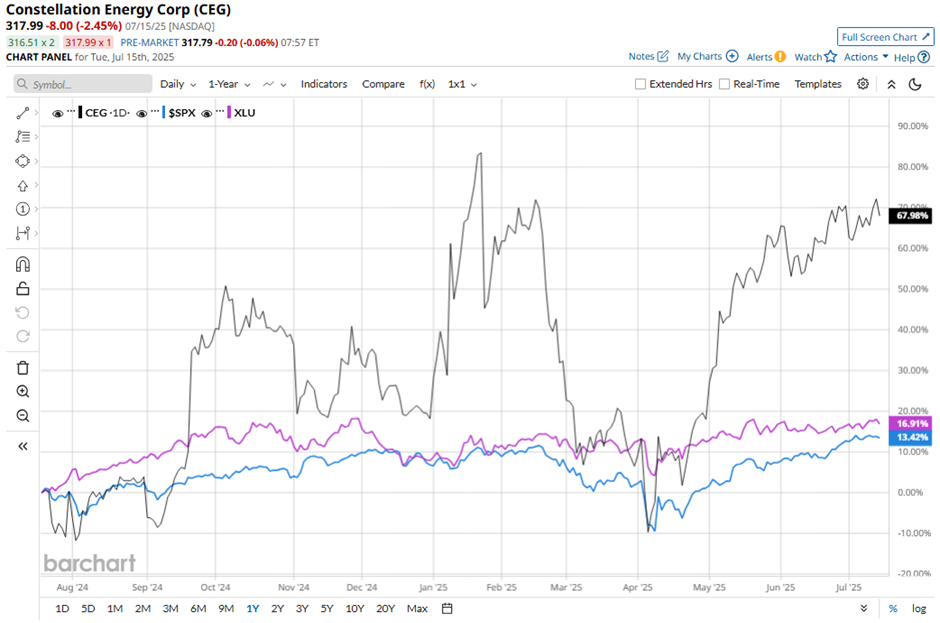
Task: Select the numbered annotation tool
Action: pyautogui.click(x=23, y=209)
